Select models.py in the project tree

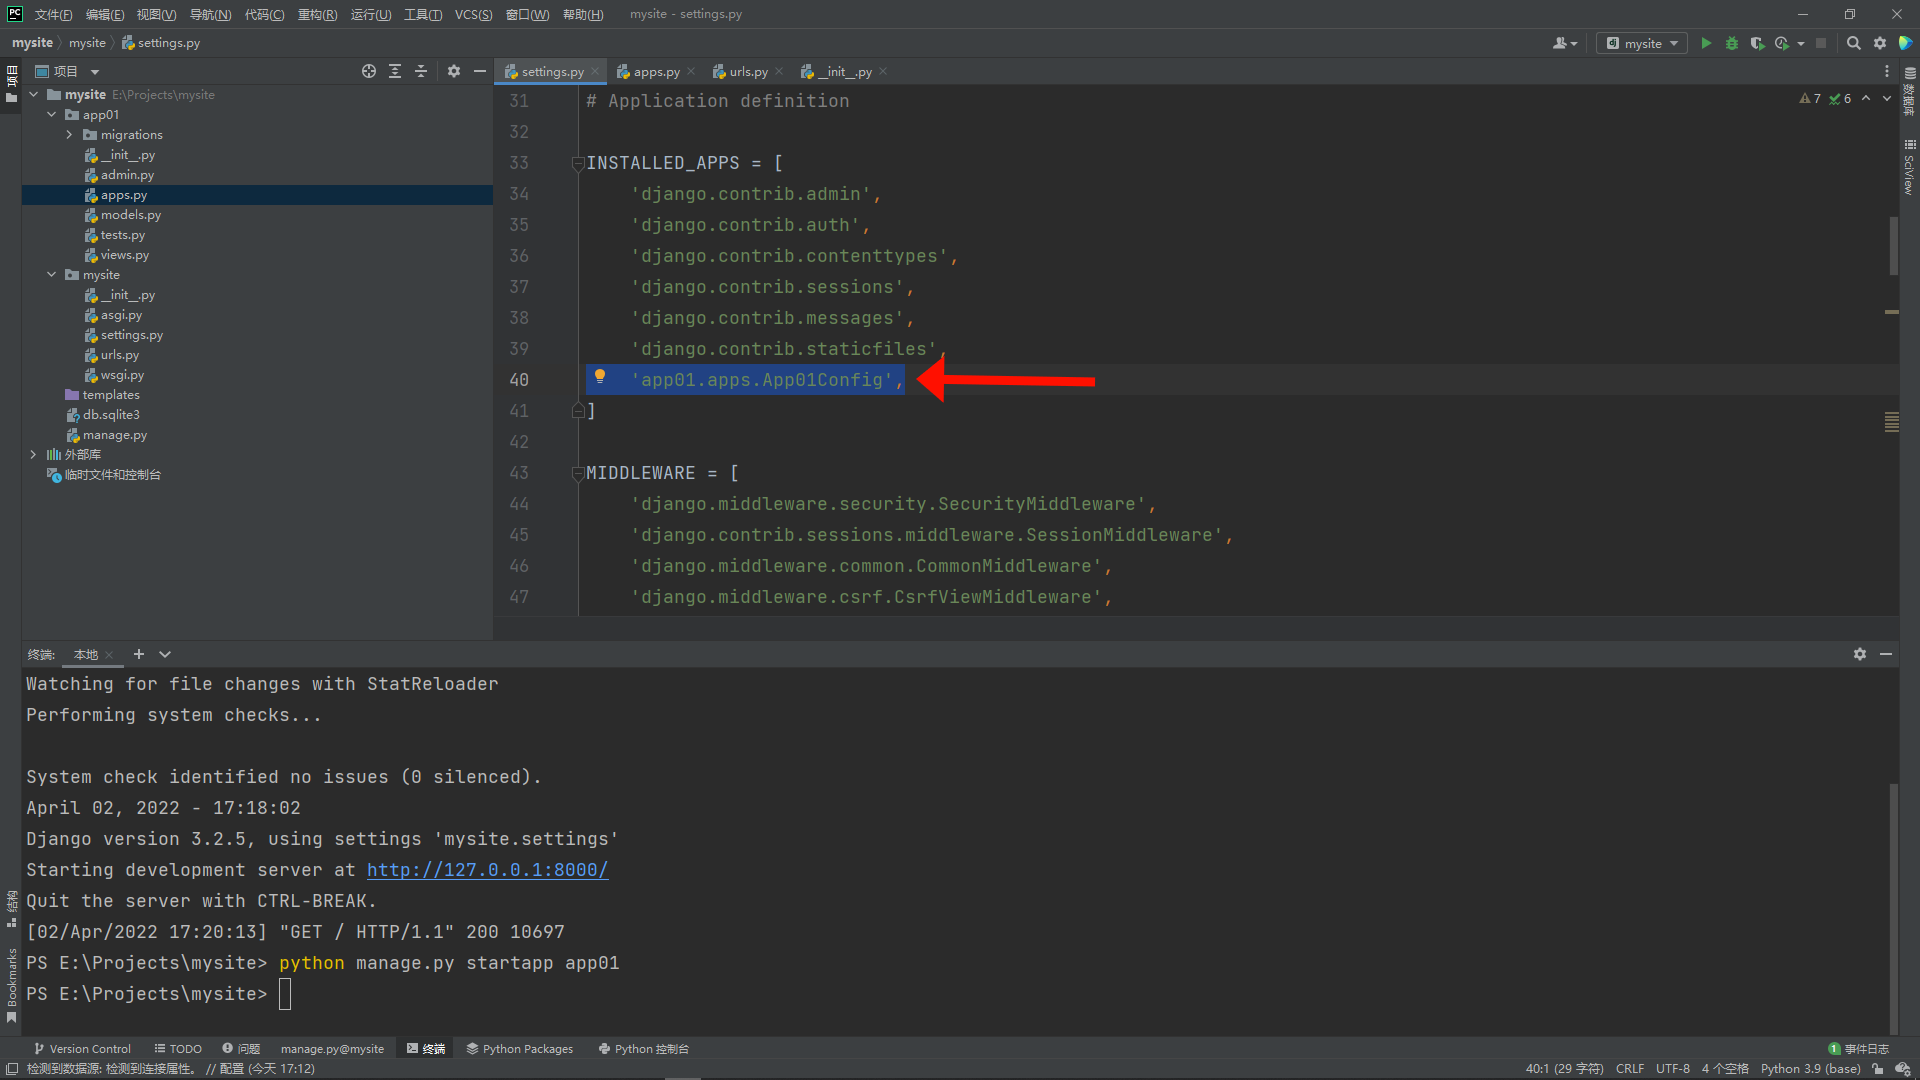(130, 215)
